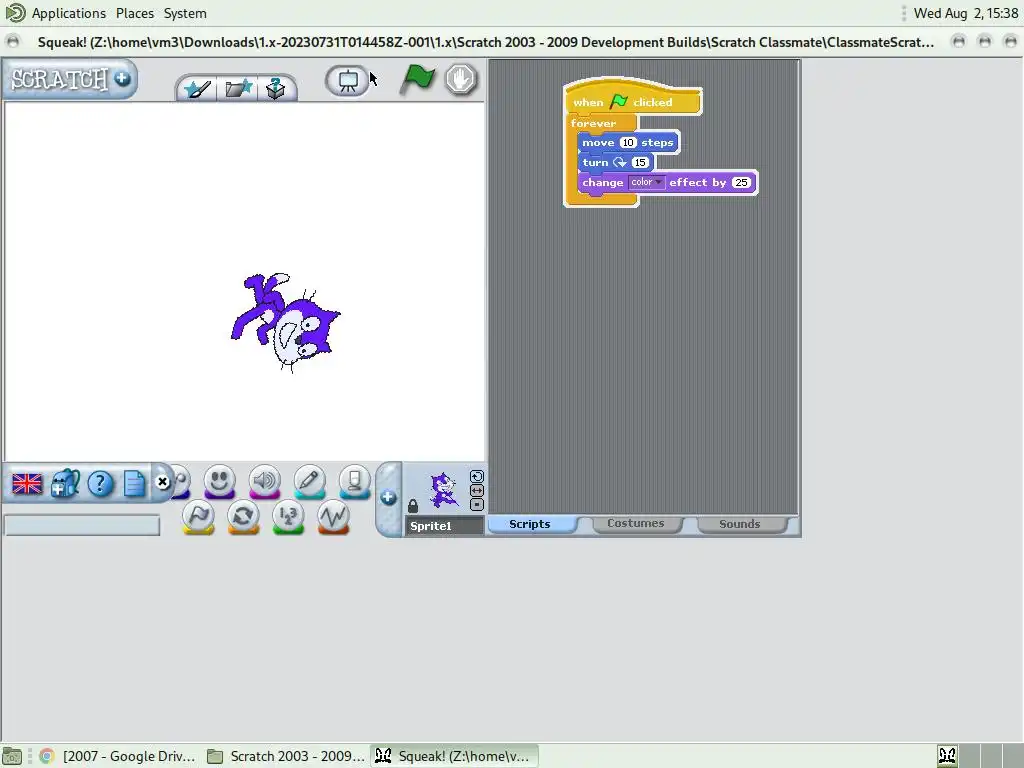
Task: Click the blue backpack icon
Action: click(65, 483)
